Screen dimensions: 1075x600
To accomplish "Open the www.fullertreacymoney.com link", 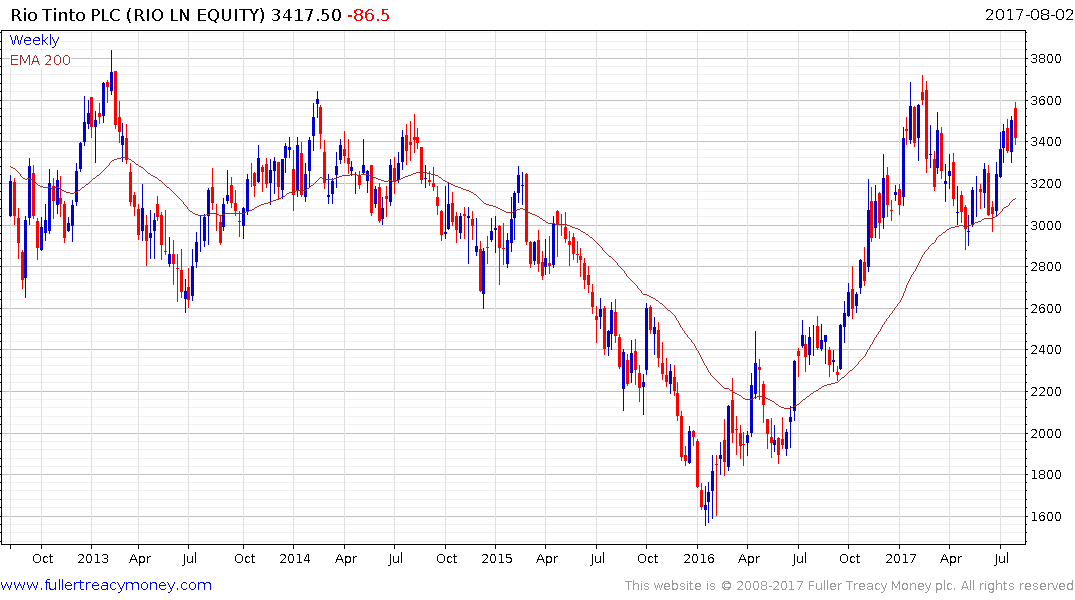I will point(106,585).
